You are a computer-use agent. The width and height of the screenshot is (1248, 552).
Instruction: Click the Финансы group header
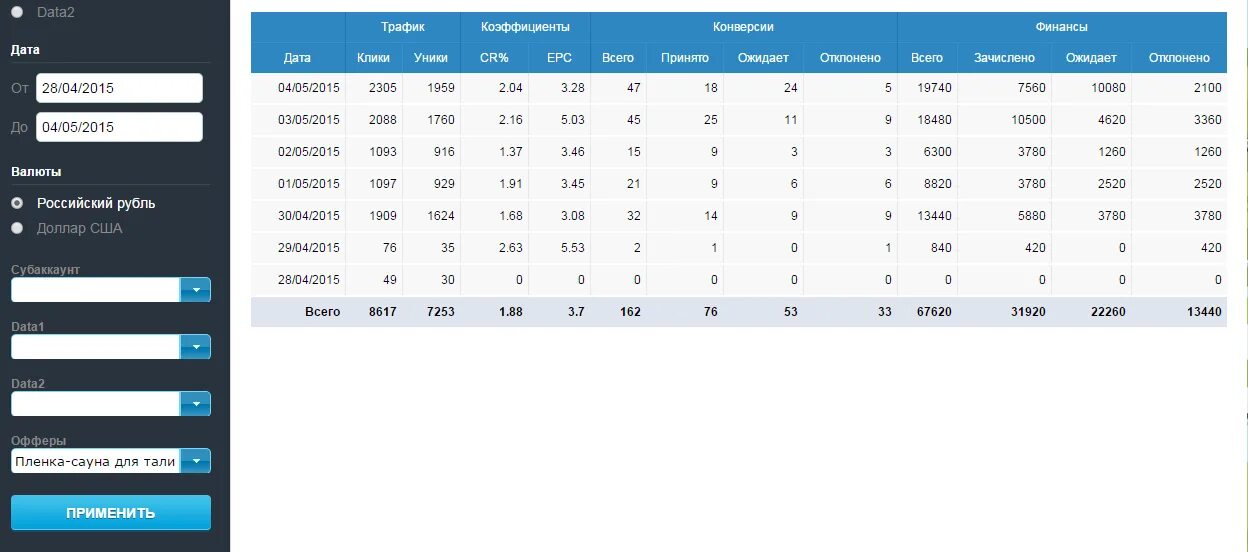[1062, 27]
